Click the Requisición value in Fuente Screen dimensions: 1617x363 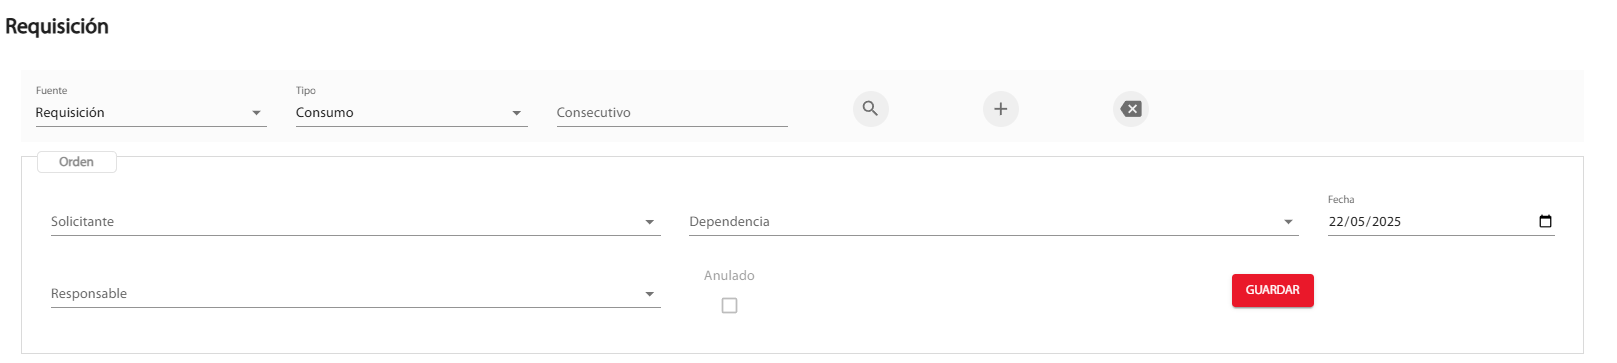pyautogui.click(x=70, y=113)
